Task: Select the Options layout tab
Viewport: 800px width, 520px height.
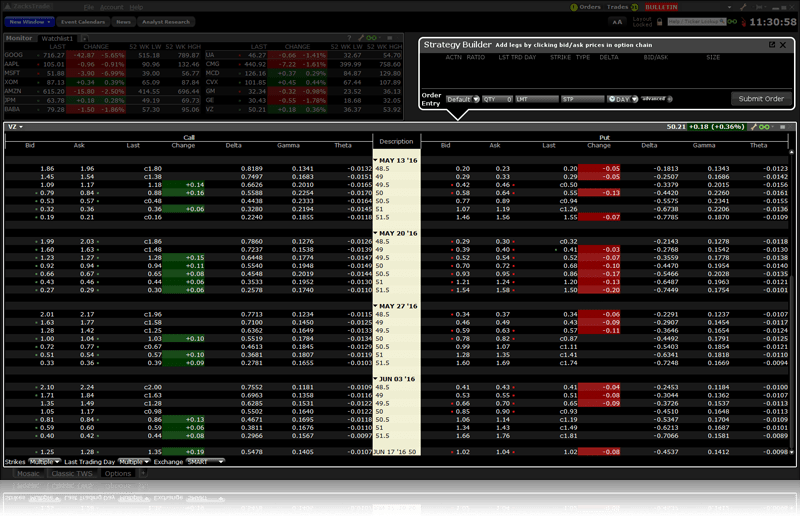Action: coord(118,473)
